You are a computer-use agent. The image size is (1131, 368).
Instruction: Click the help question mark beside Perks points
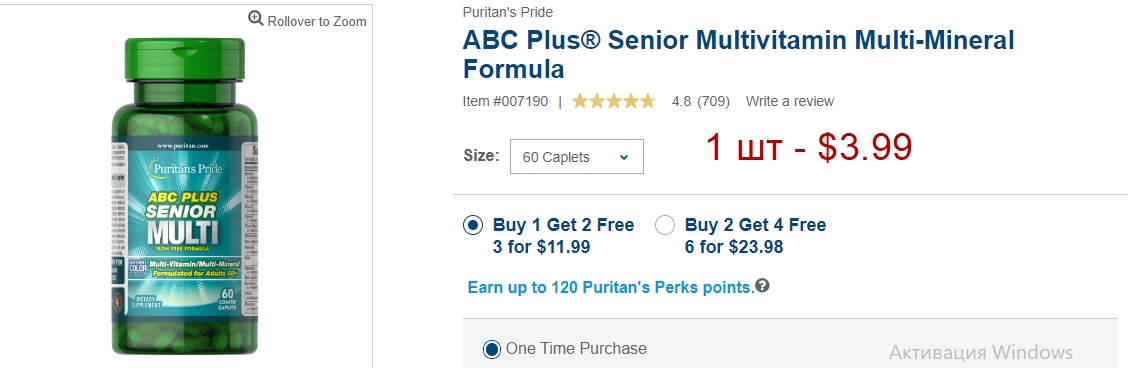click(762, 286)
